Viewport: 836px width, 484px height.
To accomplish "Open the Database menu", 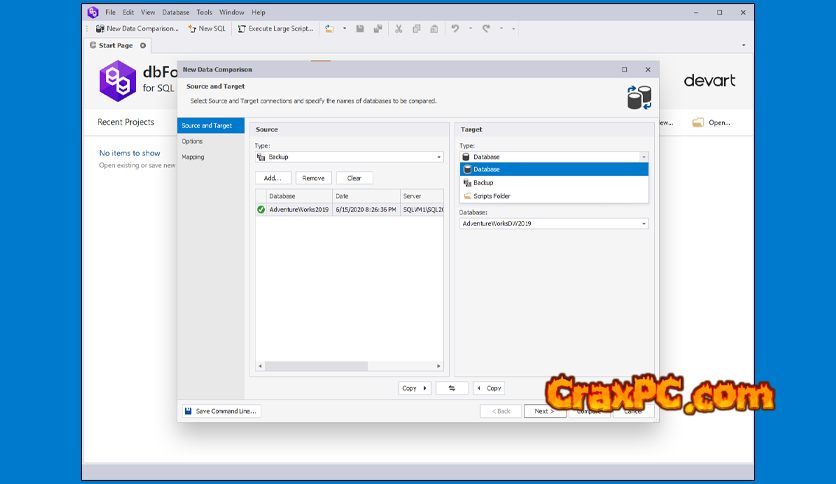I will click(x=175, y=12).
